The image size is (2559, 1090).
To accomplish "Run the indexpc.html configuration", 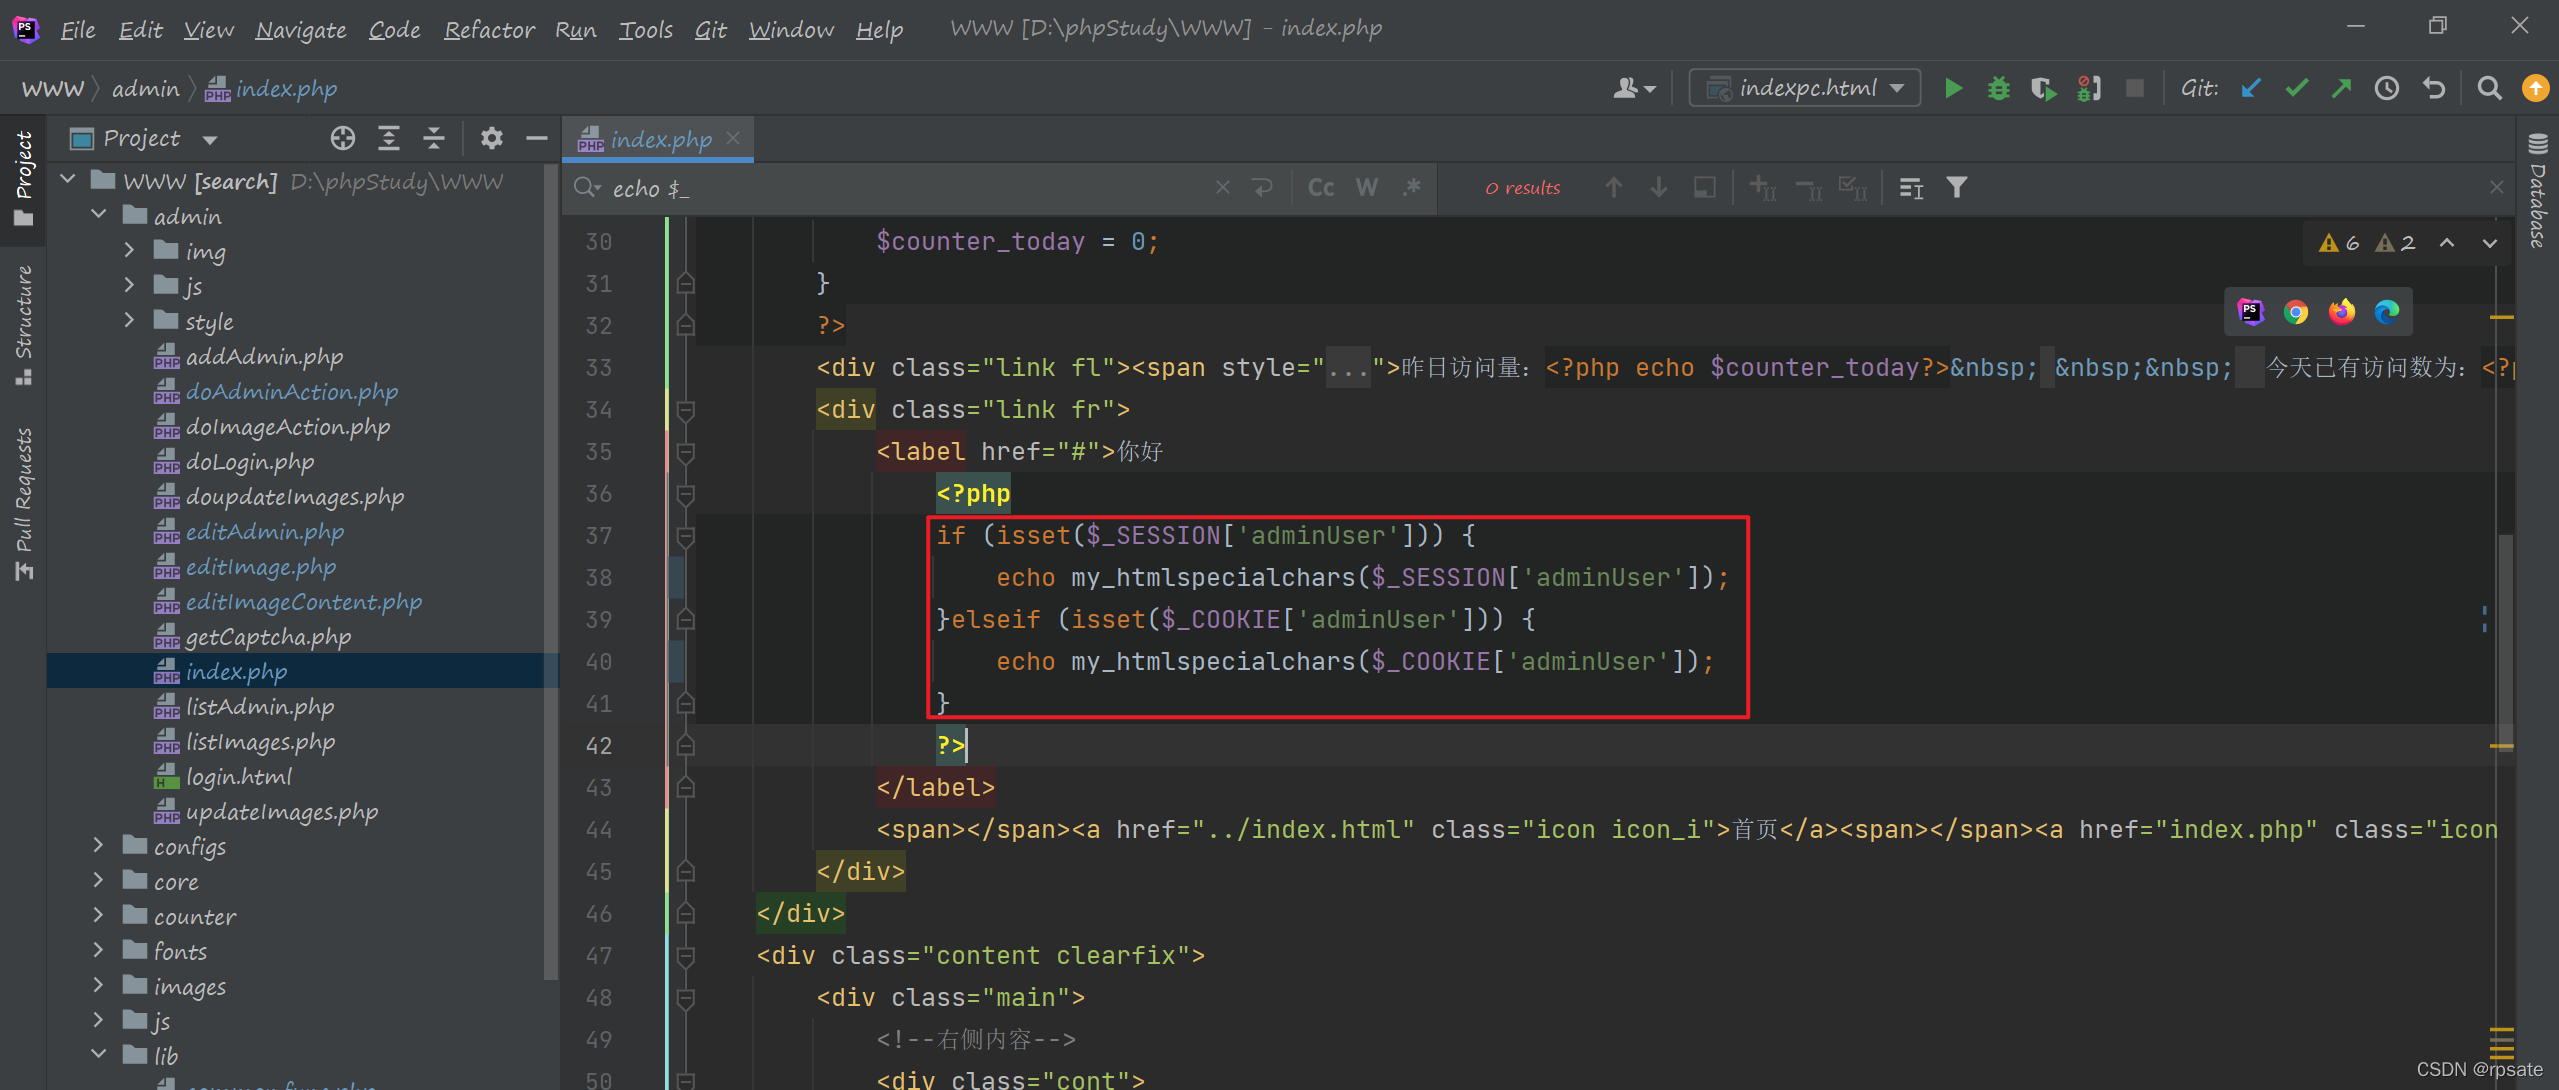I will [1952, 88].
